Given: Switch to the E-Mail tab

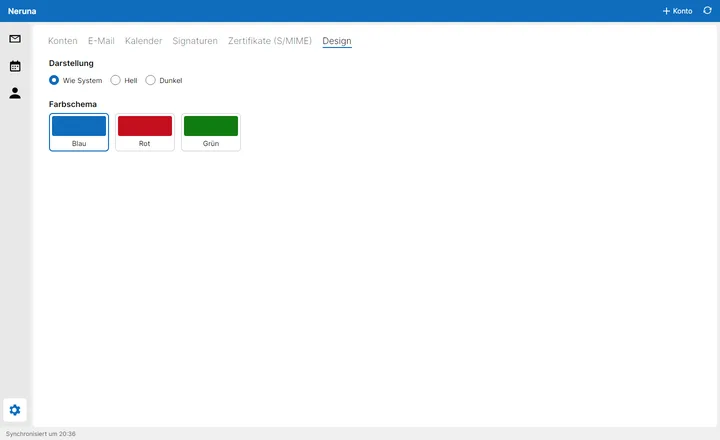Looking at the screenshot, I should tap(101, 41).
